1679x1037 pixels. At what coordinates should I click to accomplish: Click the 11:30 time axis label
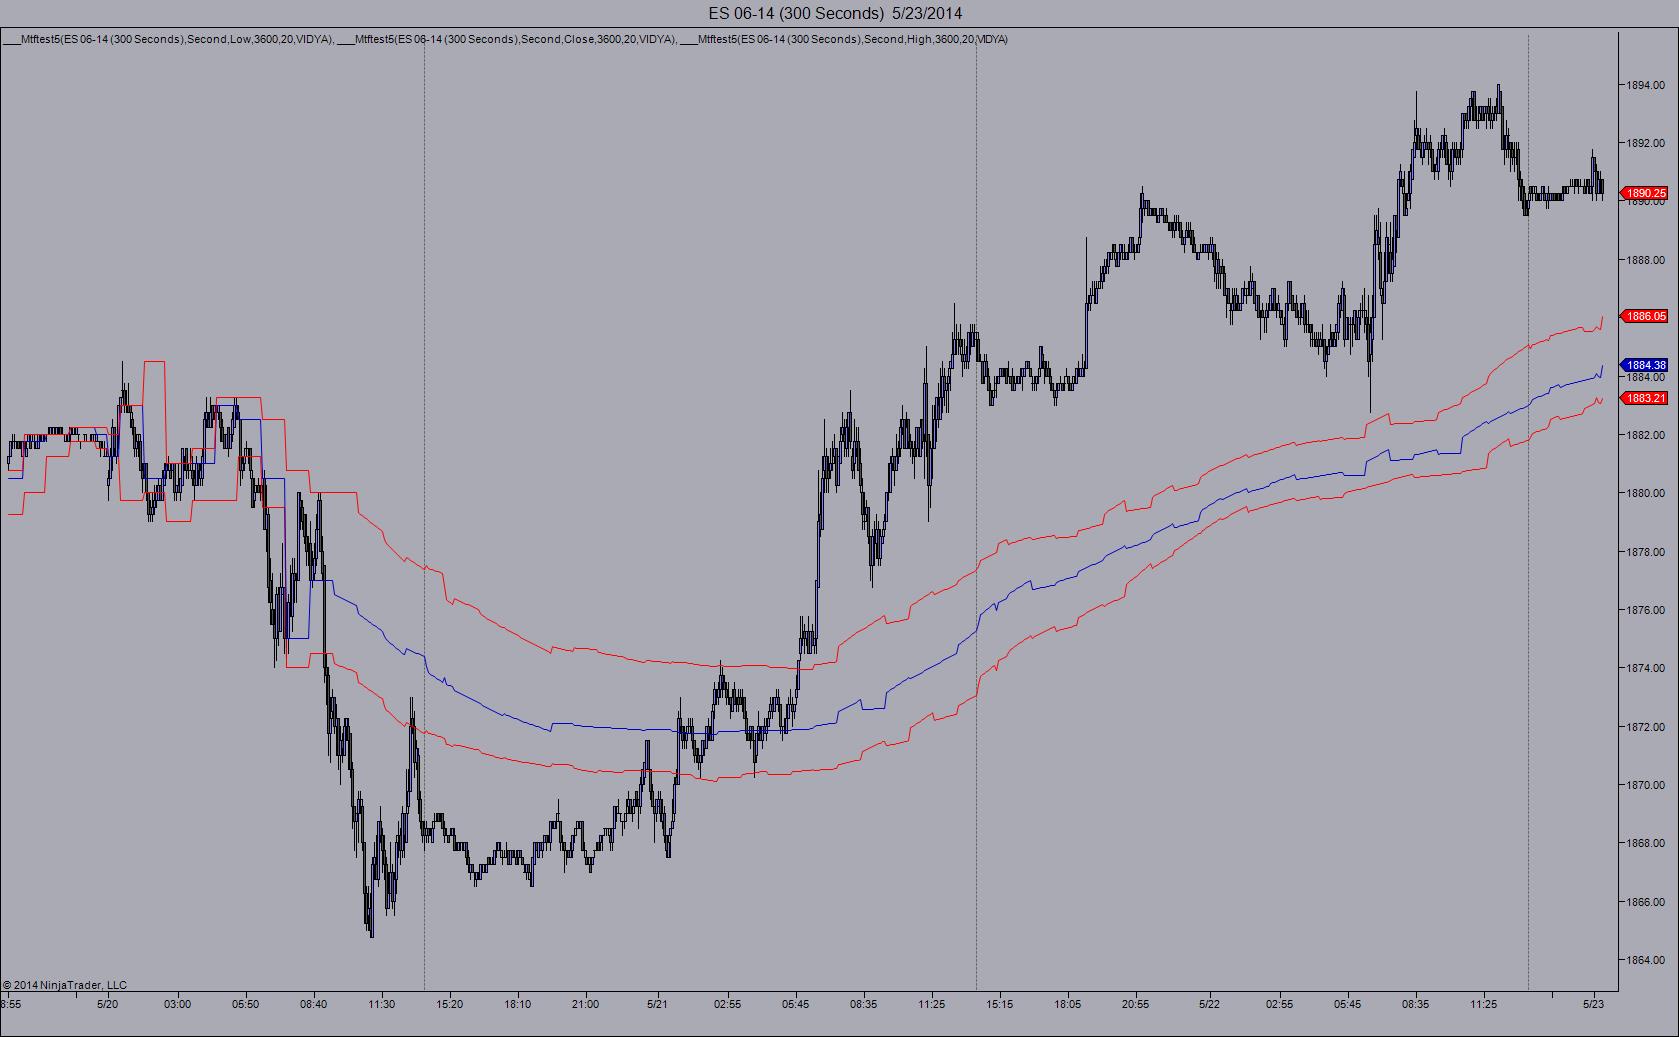pyautogui.click(x=381, y=1004)
